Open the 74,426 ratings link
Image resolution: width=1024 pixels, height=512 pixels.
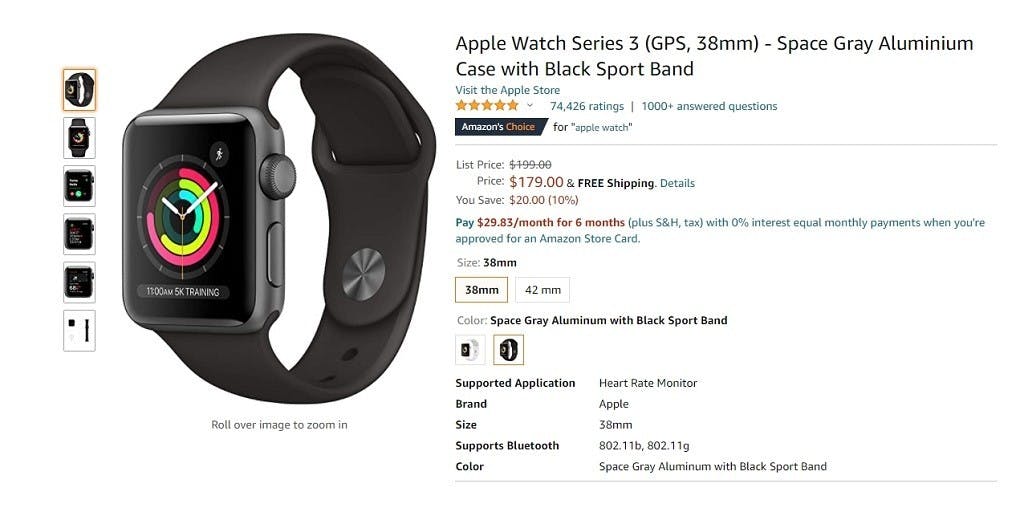(586, 106)
